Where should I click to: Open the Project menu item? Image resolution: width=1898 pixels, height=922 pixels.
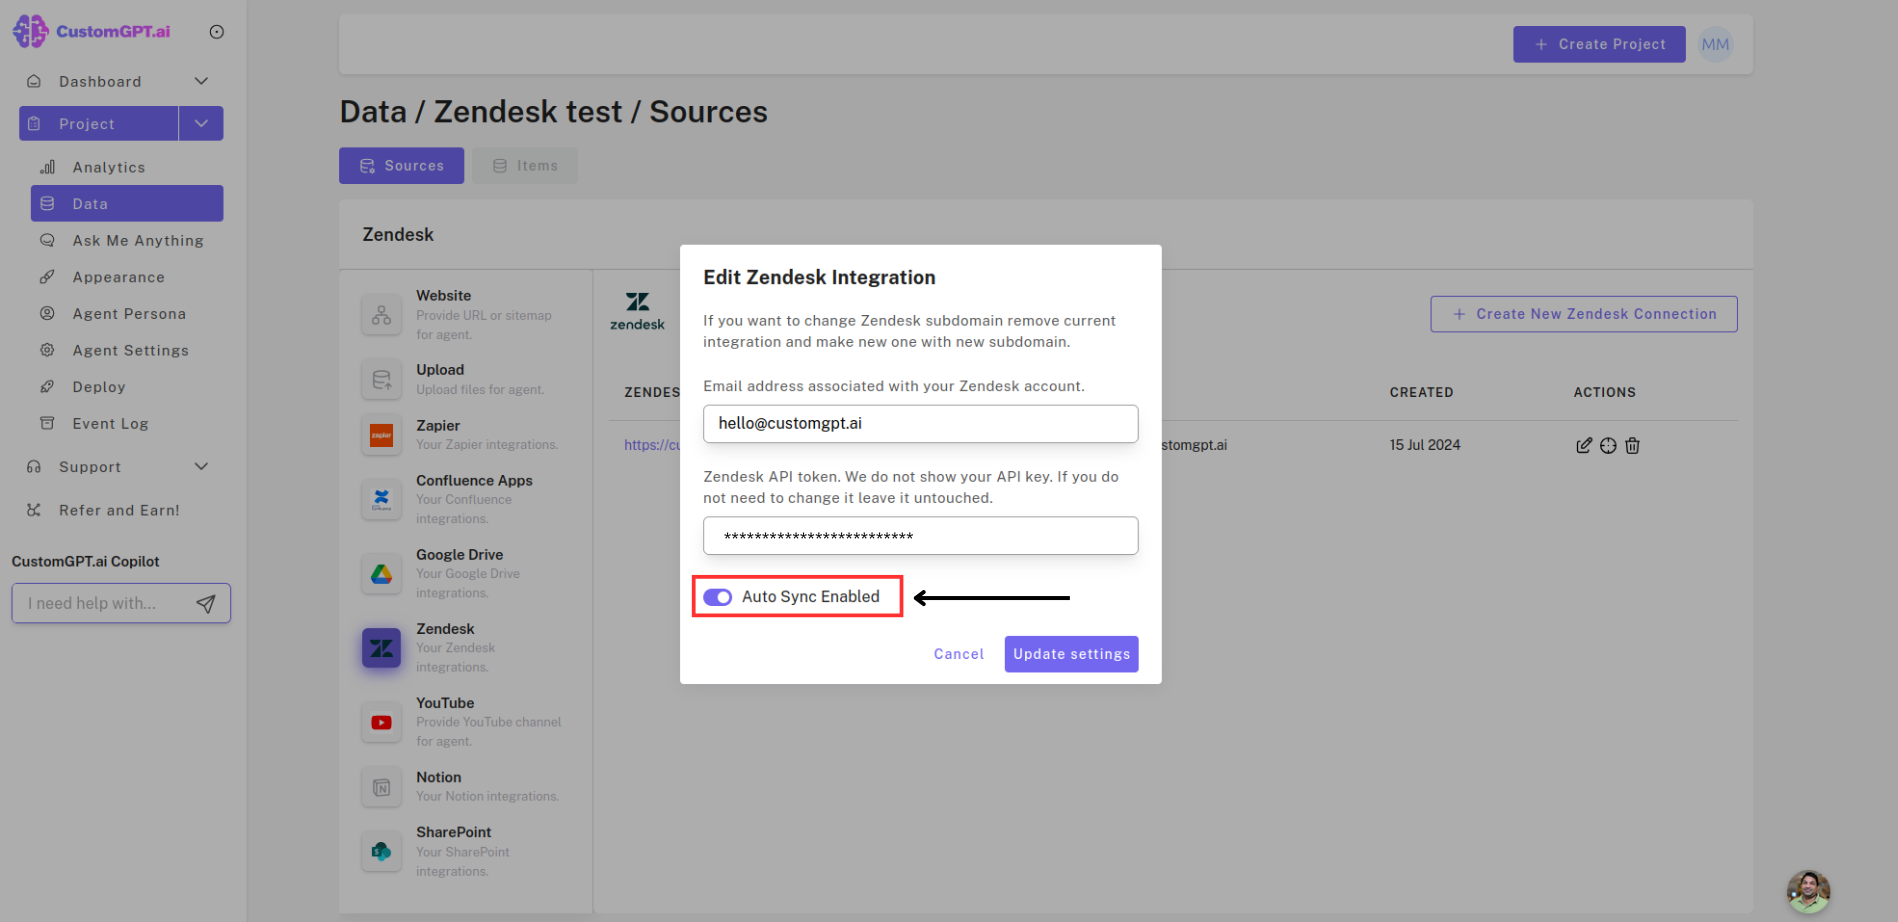click(98, 123)
